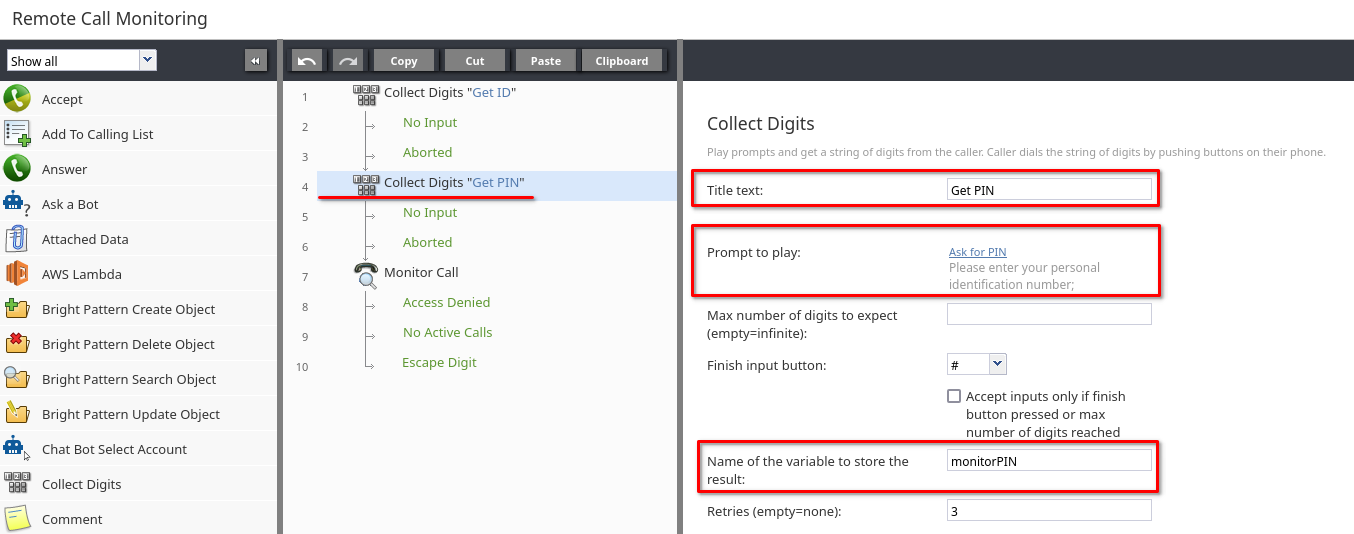Select the Accept block icon
Image resolution: width=1354 pixels, height=534 pixels.
17,98
